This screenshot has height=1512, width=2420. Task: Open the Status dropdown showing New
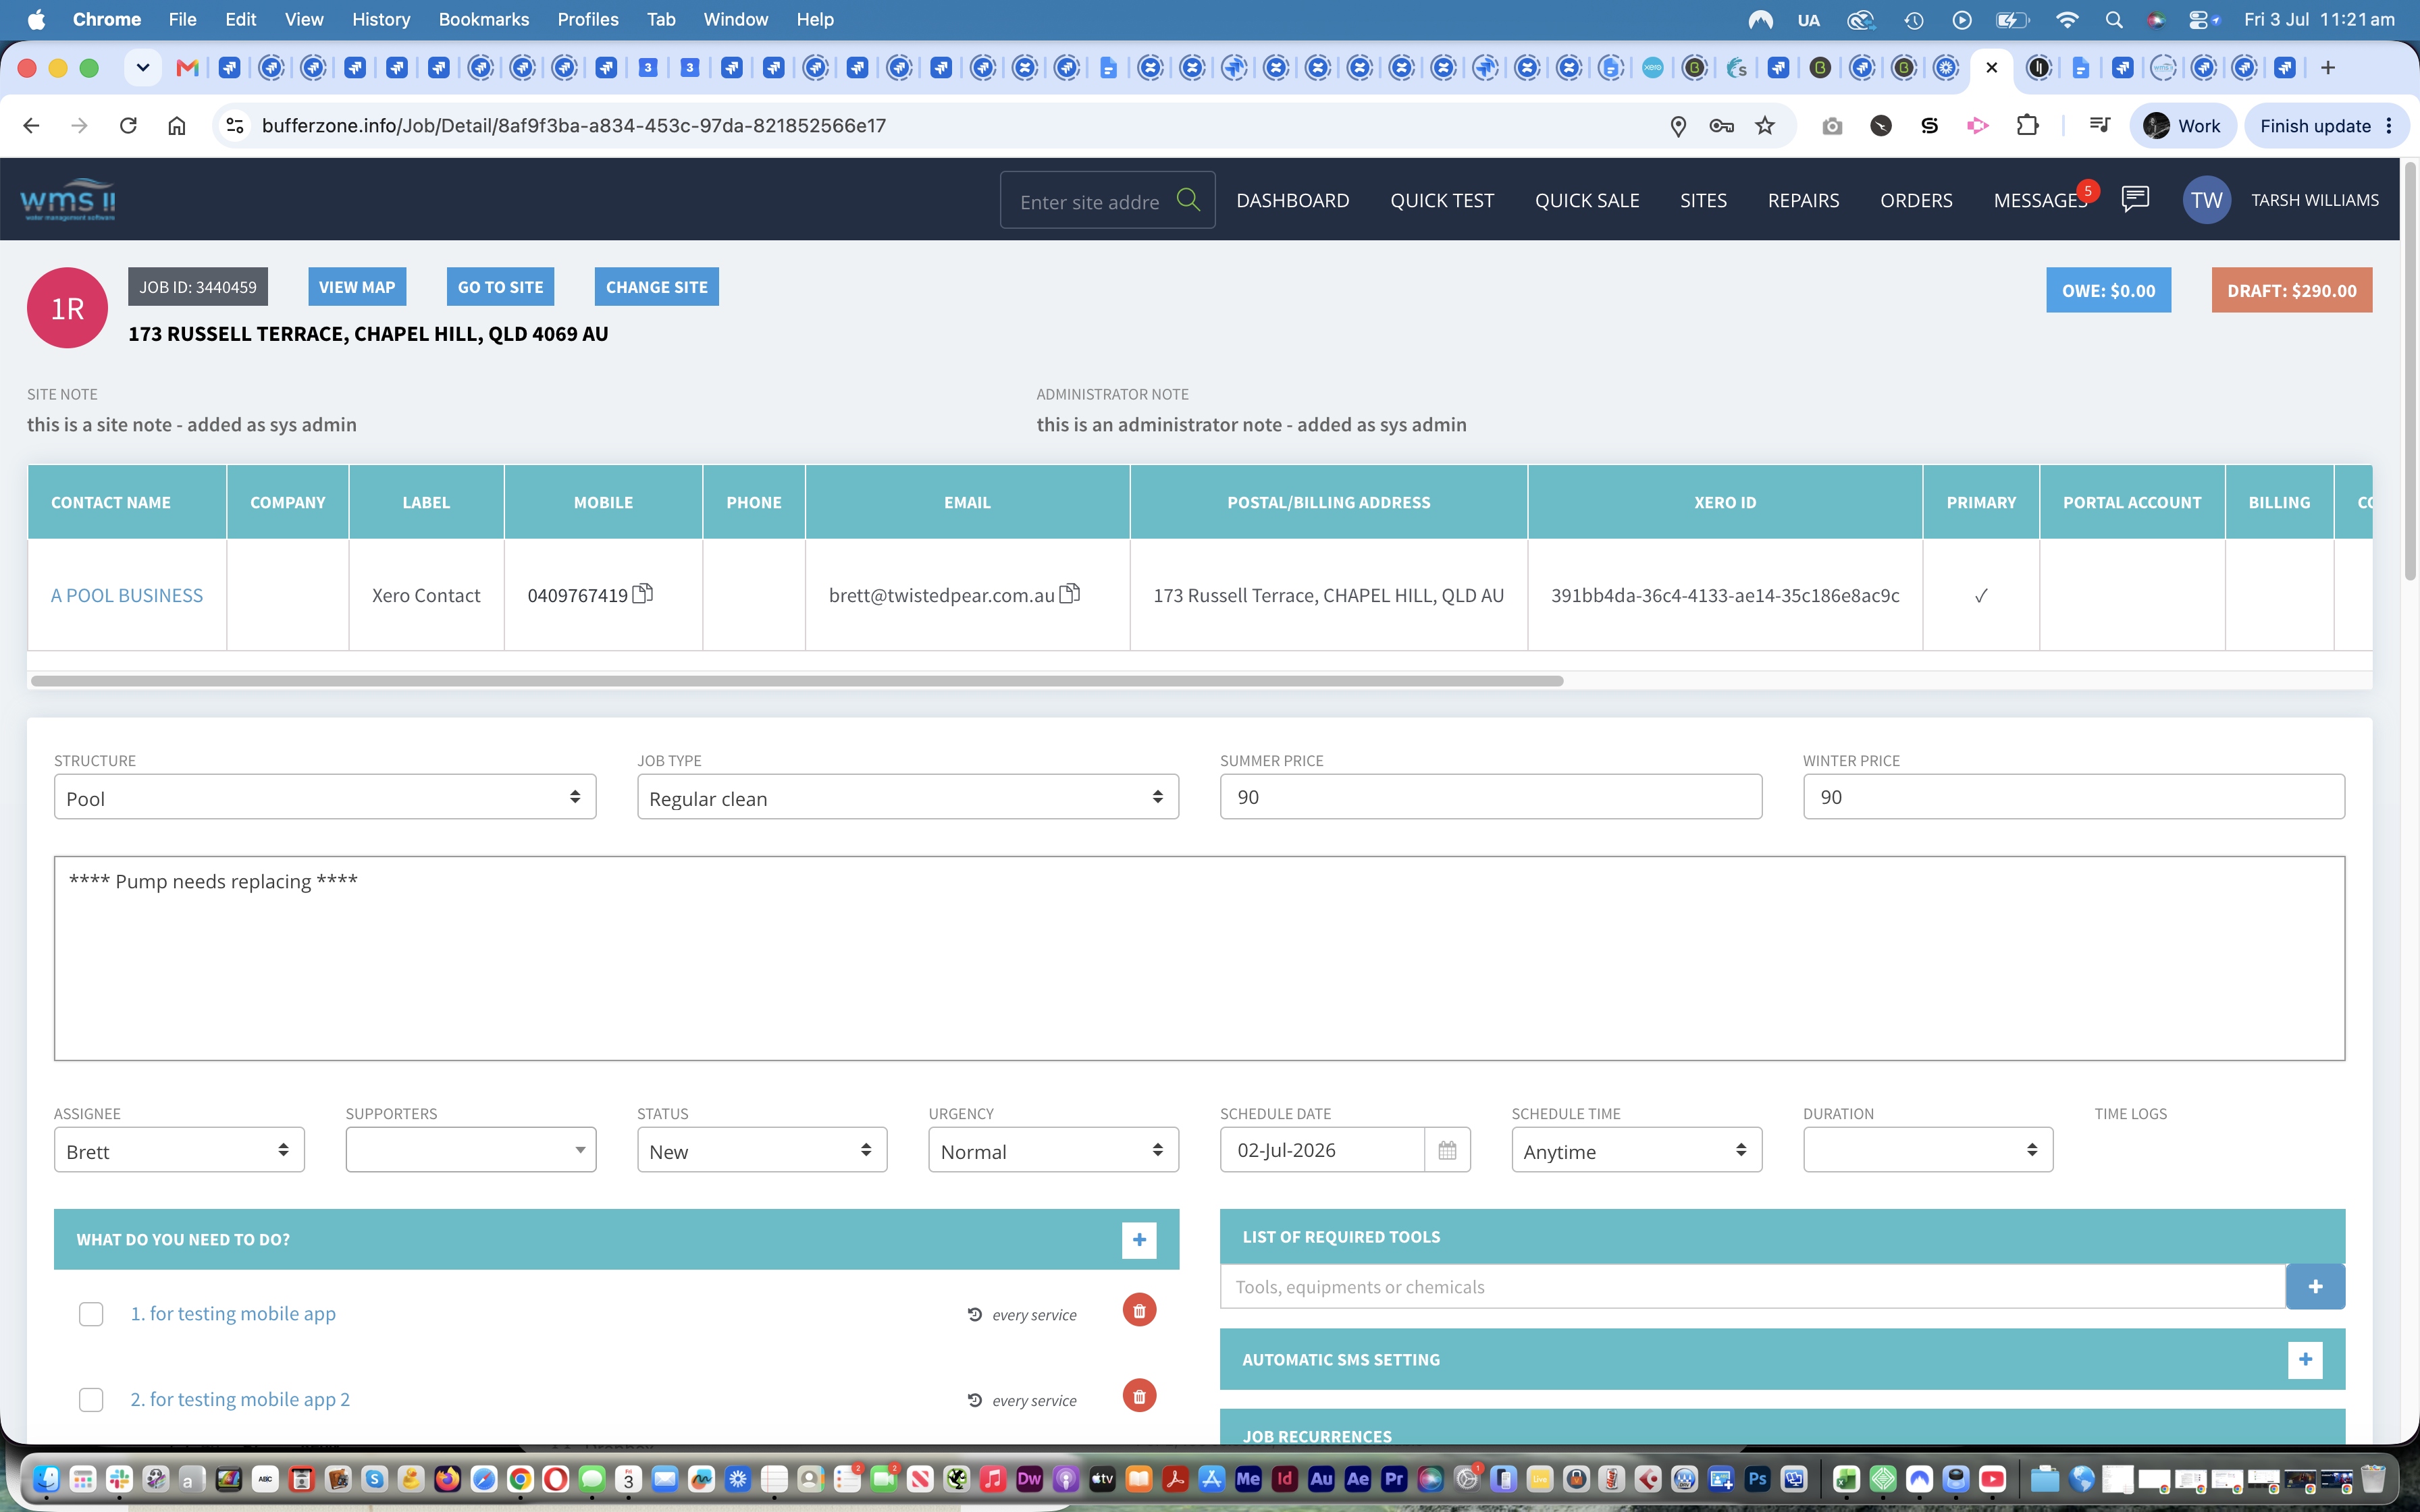pos(762,1150)
